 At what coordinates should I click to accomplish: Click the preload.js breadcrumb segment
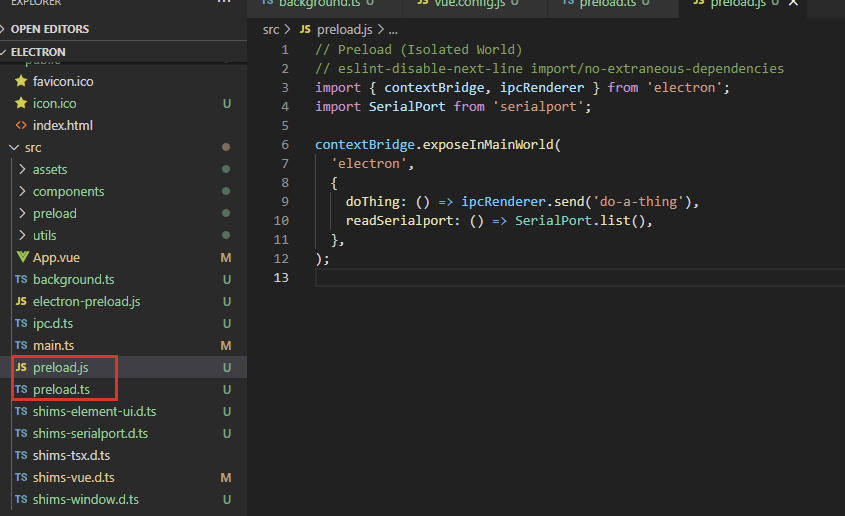coord(344,30)
